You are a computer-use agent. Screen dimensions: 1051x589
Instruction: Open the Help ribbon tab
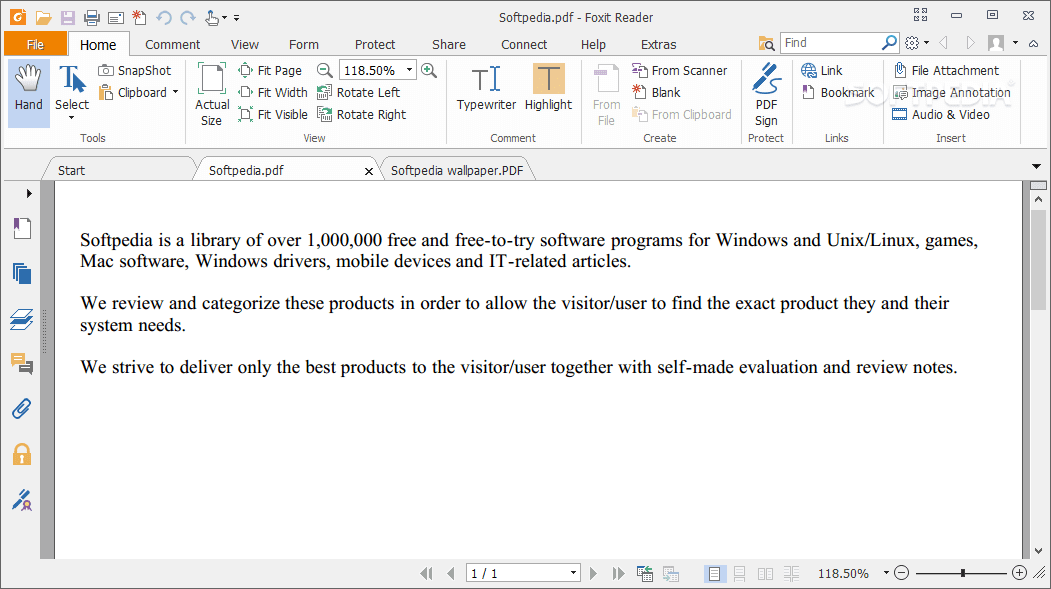pos(593,44)
